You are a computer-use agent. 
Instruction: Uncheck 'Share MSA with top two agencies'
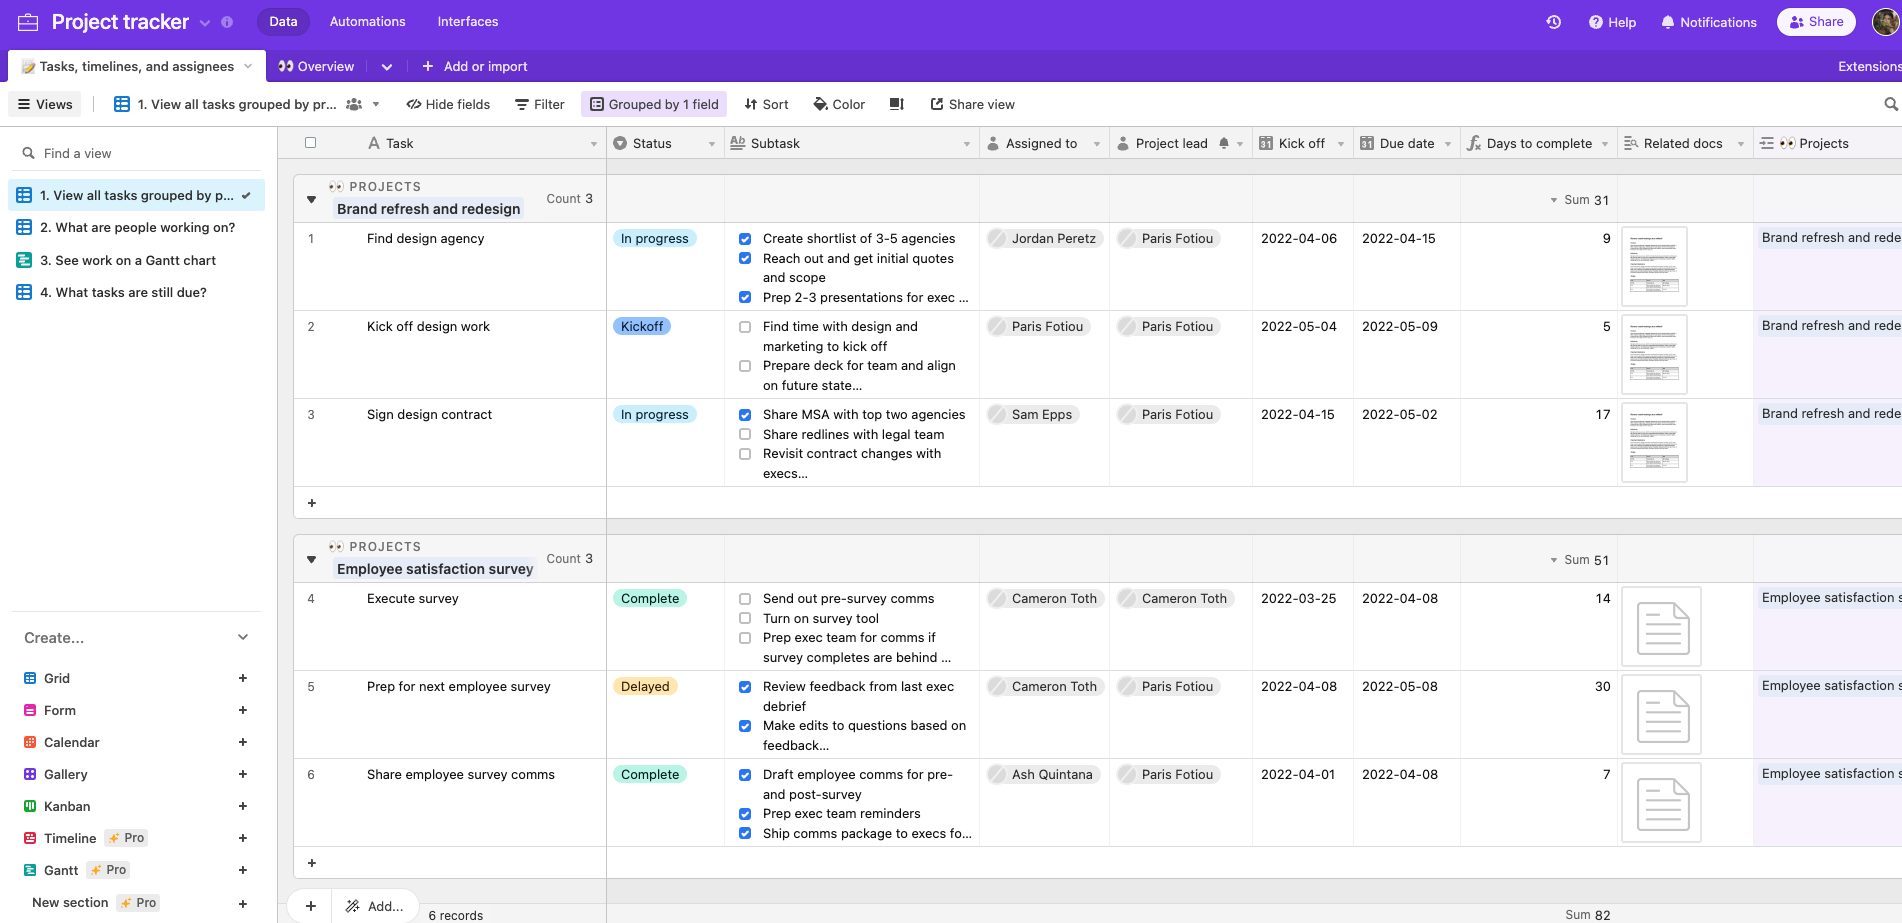[x=745, y=415]
